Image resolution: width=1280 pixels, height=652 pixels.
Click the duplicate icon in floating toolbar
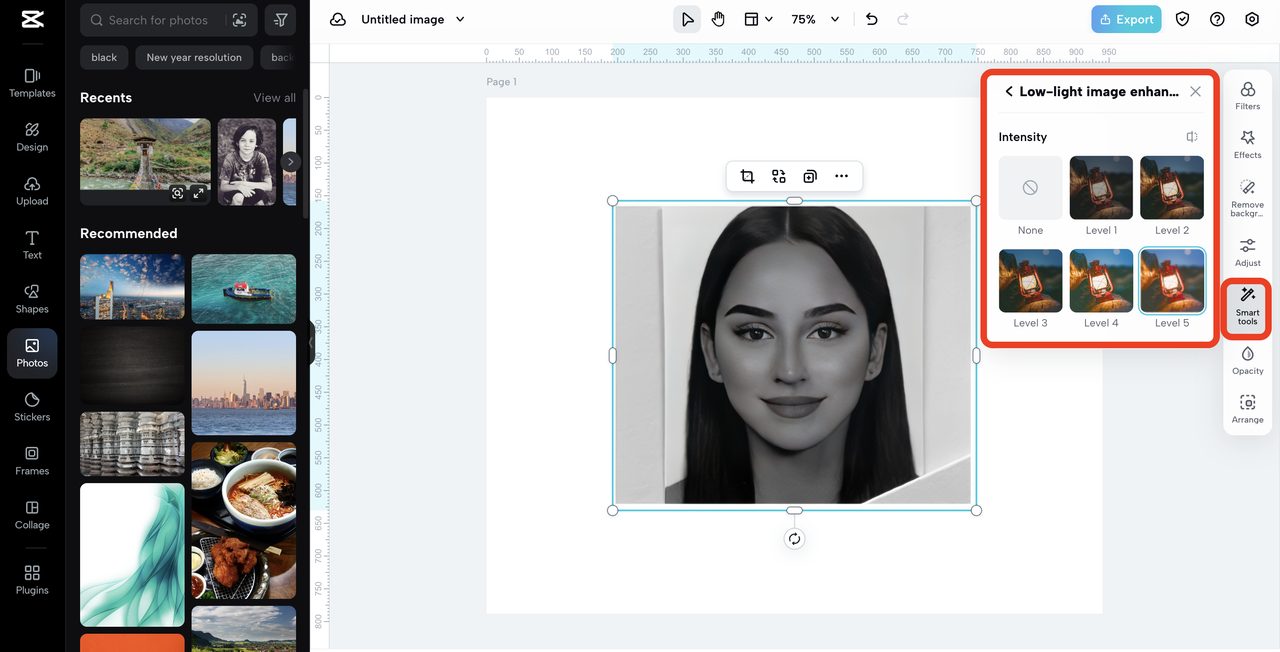coord(810,177)
